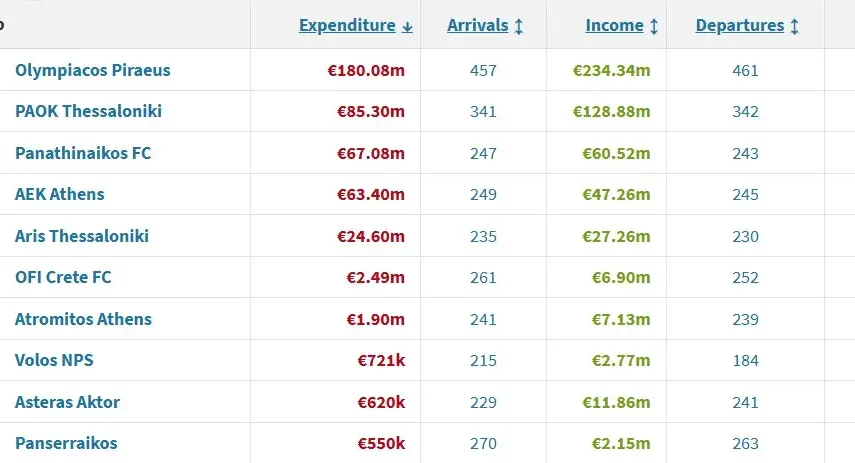The width and height of the screenshot is (855, 463).
Task: Click the Departures sort arrows icon
Action: coord(794,27)
